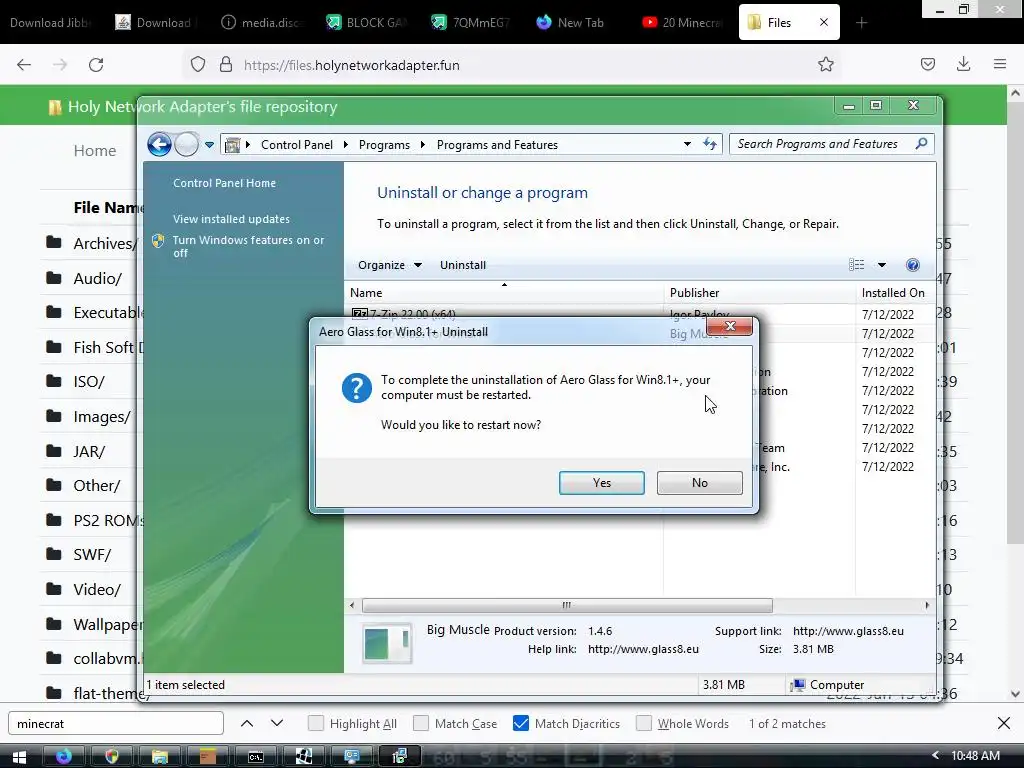Open recent pages dropdown beside nav arrows

209,145
